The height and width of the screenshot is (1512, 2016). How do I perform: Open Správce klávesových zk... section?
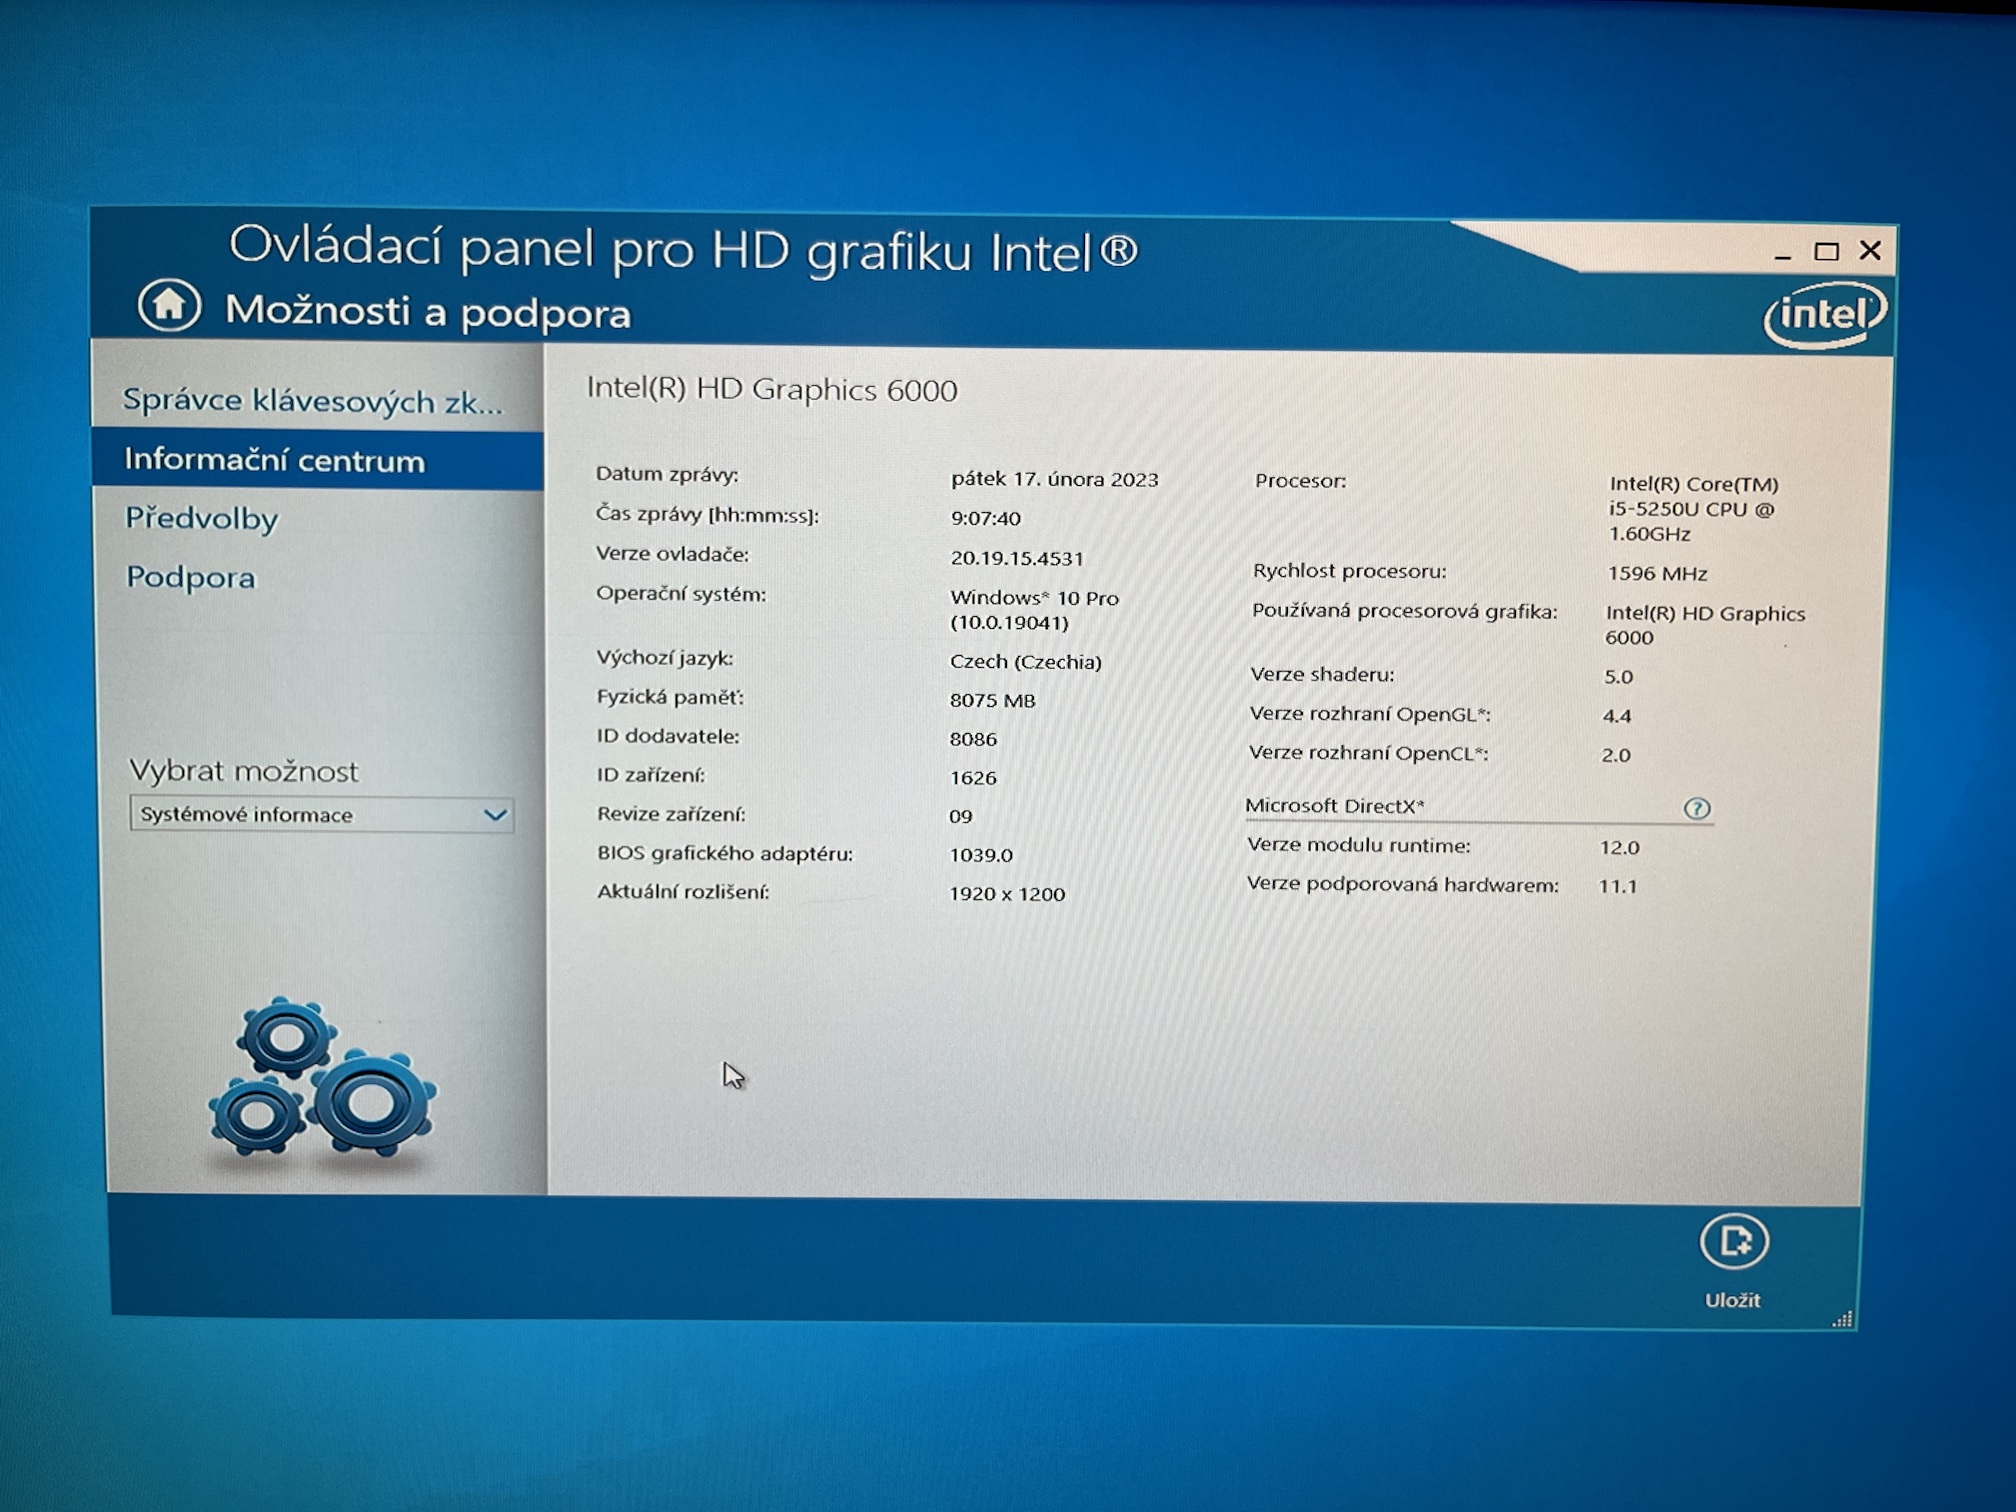(312, 401)
